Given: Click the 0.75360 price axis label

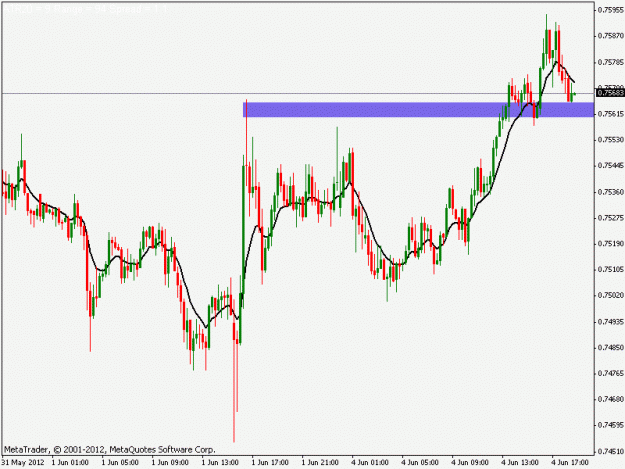Looking at the screenshot, I should pos(611,192).
